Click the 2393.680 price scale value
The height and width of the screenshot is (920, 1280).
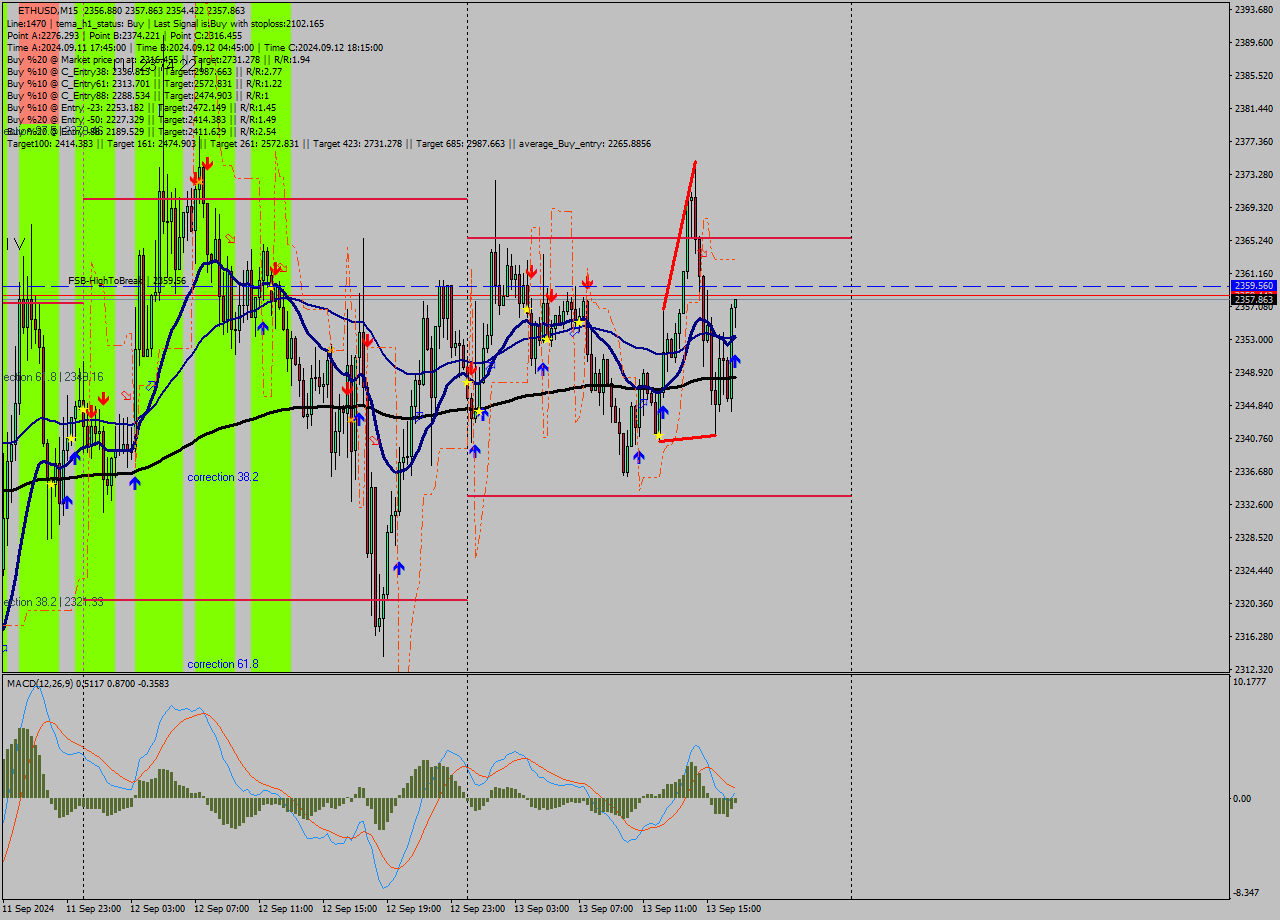pos(1253,10)
